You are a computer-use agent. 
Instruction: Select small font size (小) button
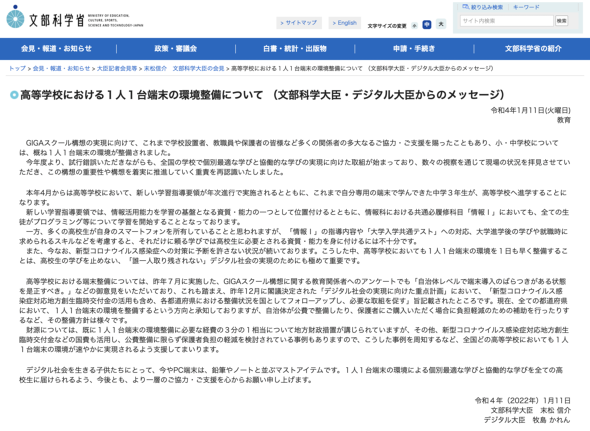414,26
